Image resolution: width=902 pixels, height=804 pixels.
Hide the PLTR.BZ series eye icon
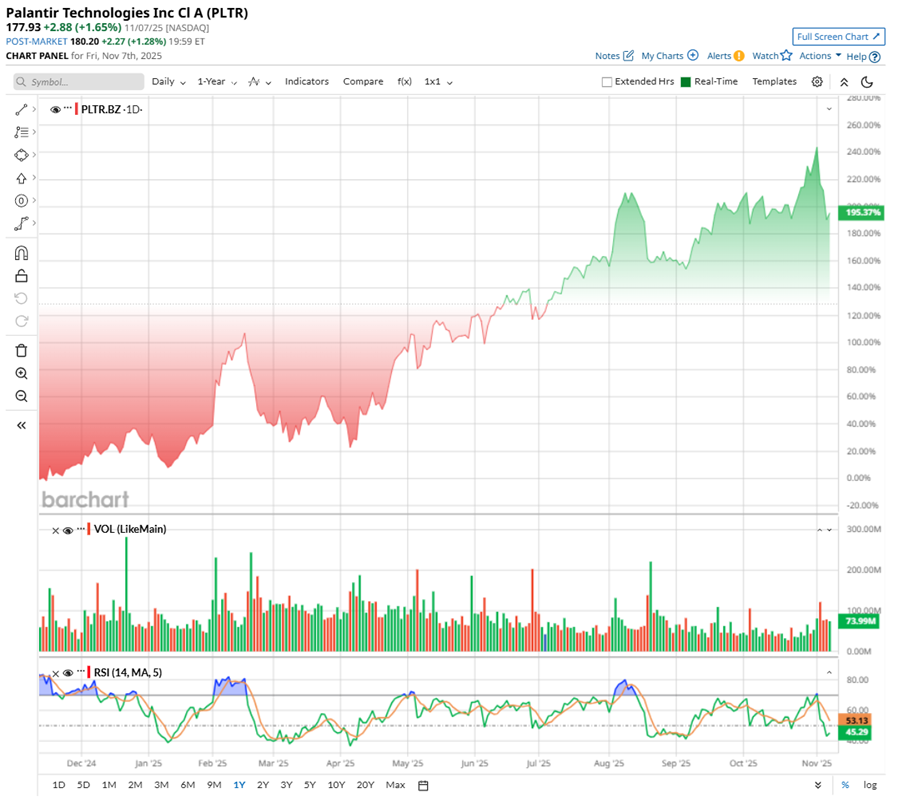tap(55, 109)
